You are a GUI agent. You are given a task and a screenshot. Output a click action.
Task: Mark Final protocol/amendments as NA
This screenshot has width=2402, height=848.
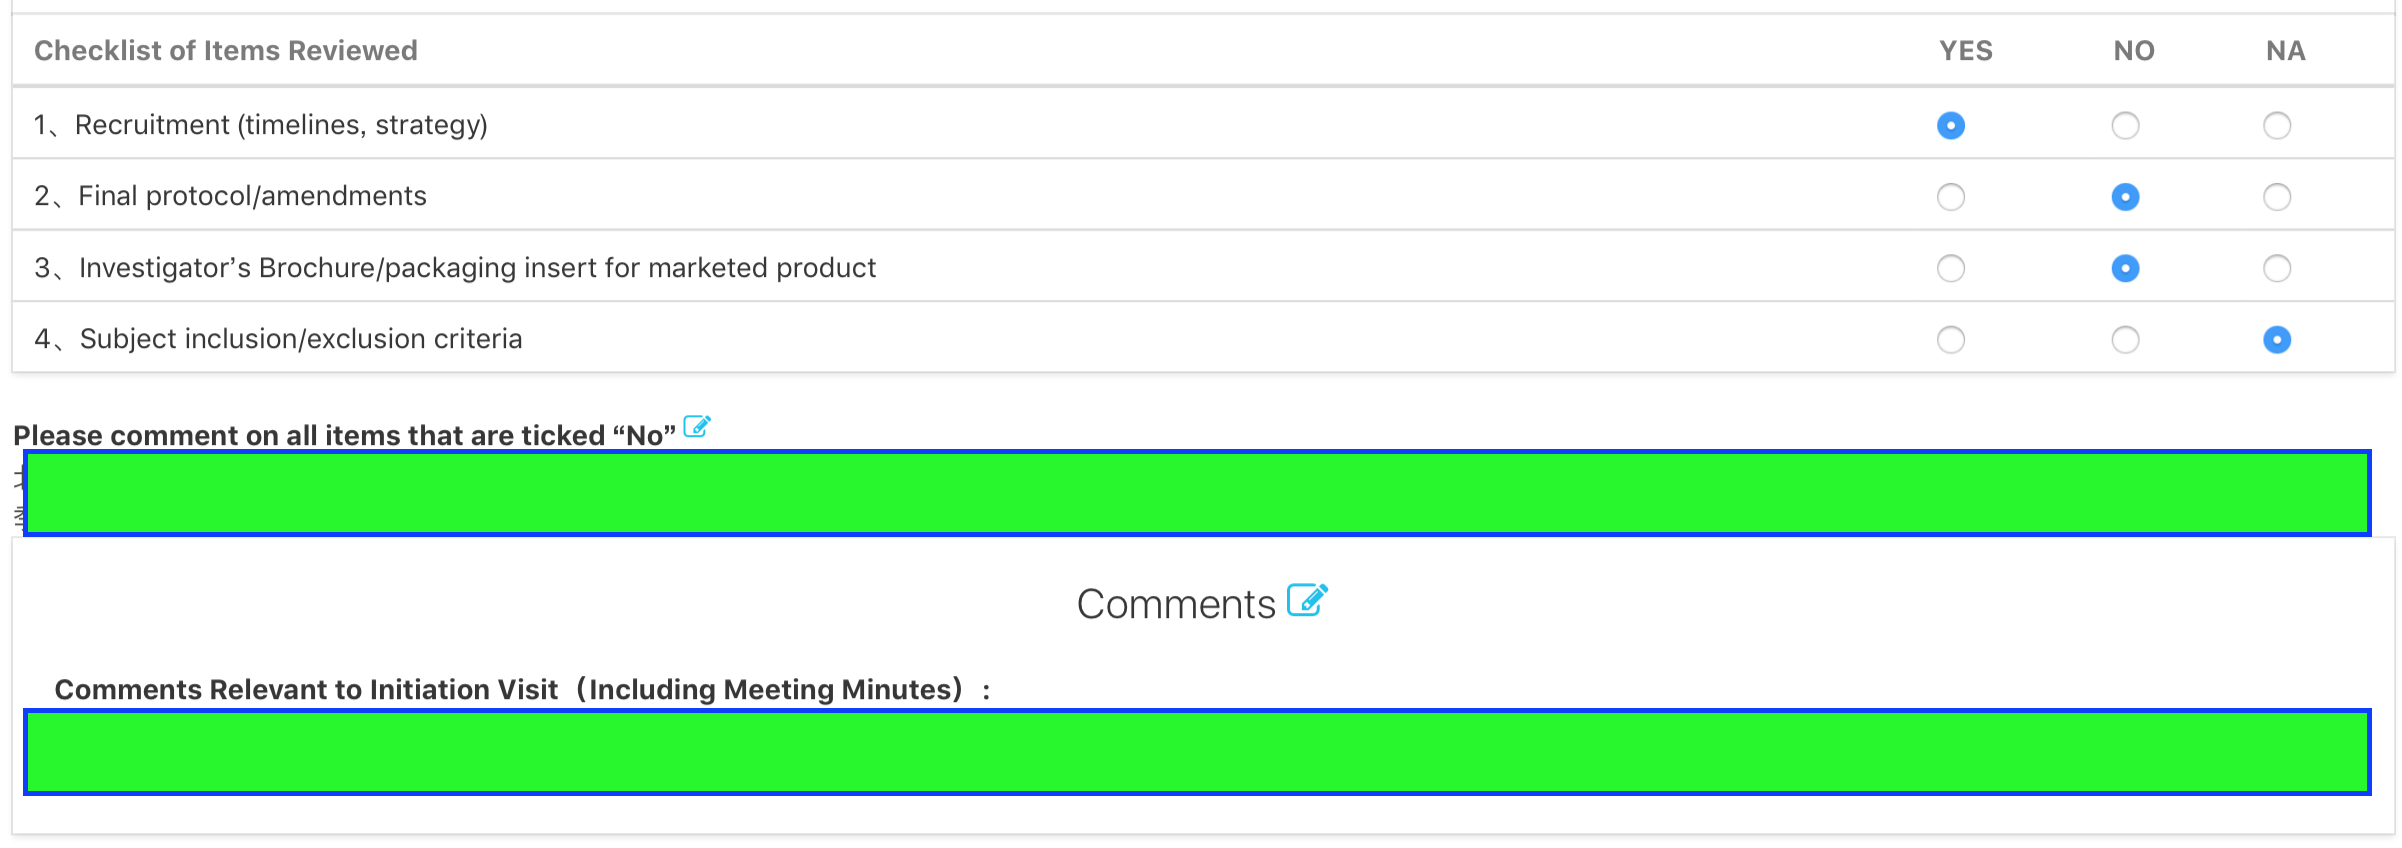pos(2276,197)
